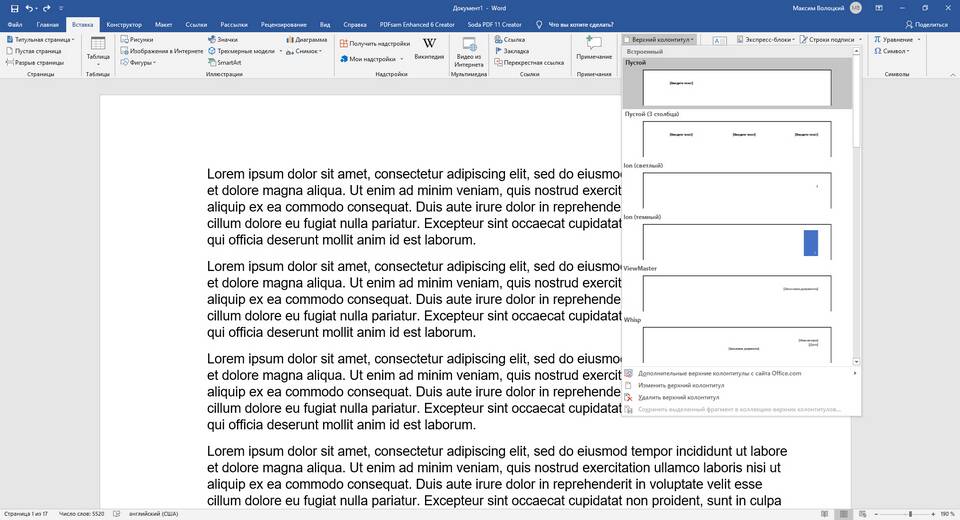The width and height of the screenshot is (960, 520).
Task: Click the Undo arrow icon
Action: (x=29, y=9)
